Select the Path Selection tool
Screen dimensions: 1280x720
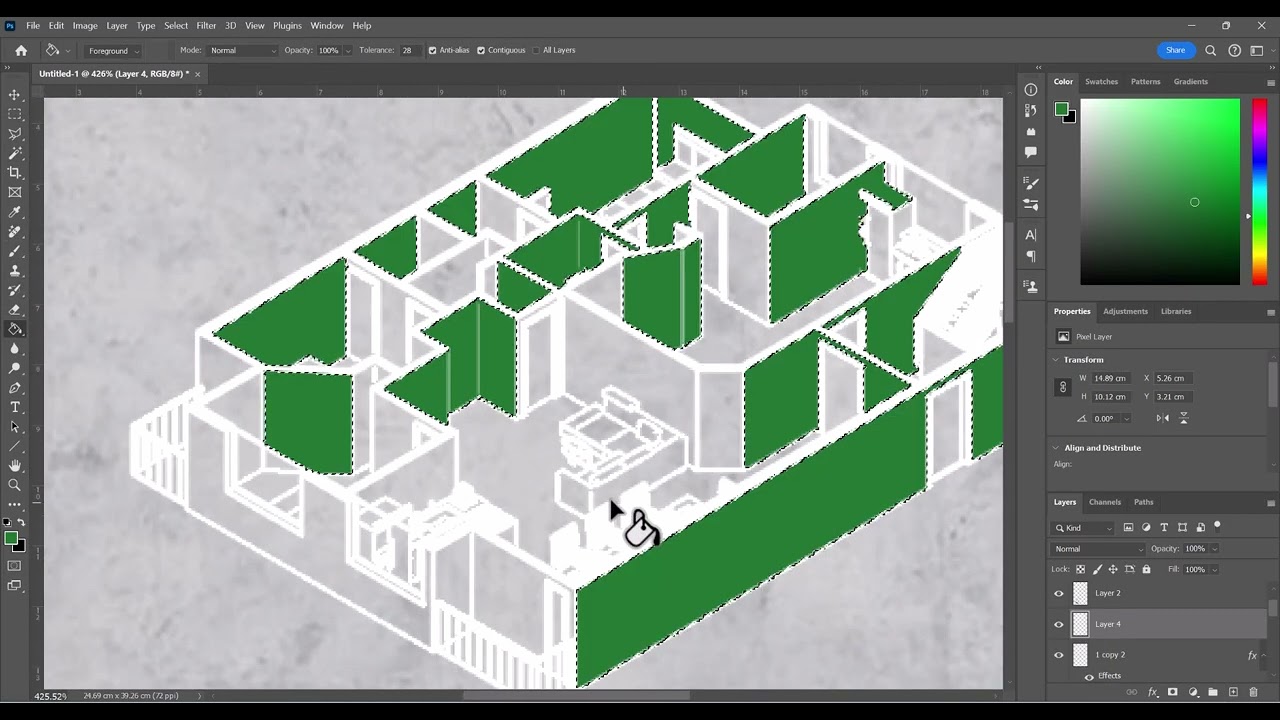pos(15,426)
